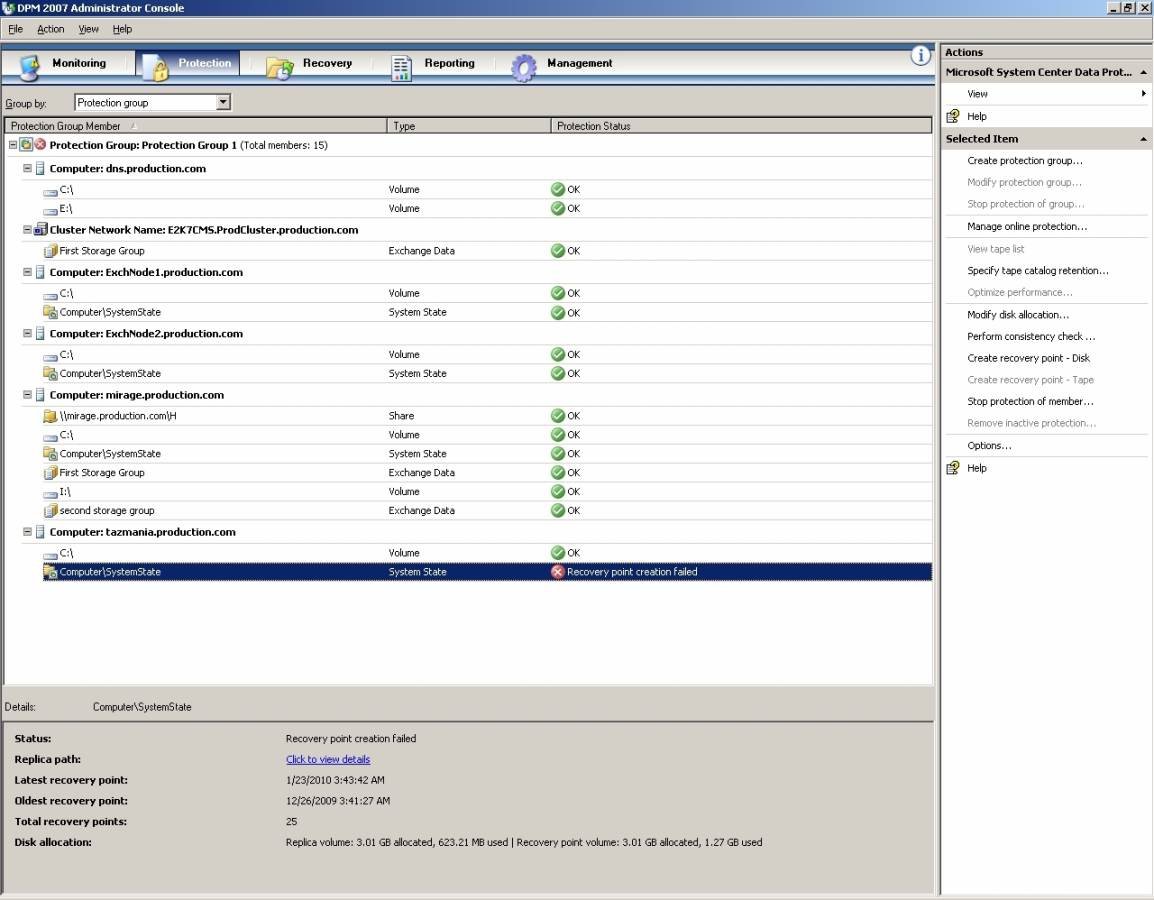
Task: Collapse the dns.production.com computer node
Action: (x=28, y=168)
